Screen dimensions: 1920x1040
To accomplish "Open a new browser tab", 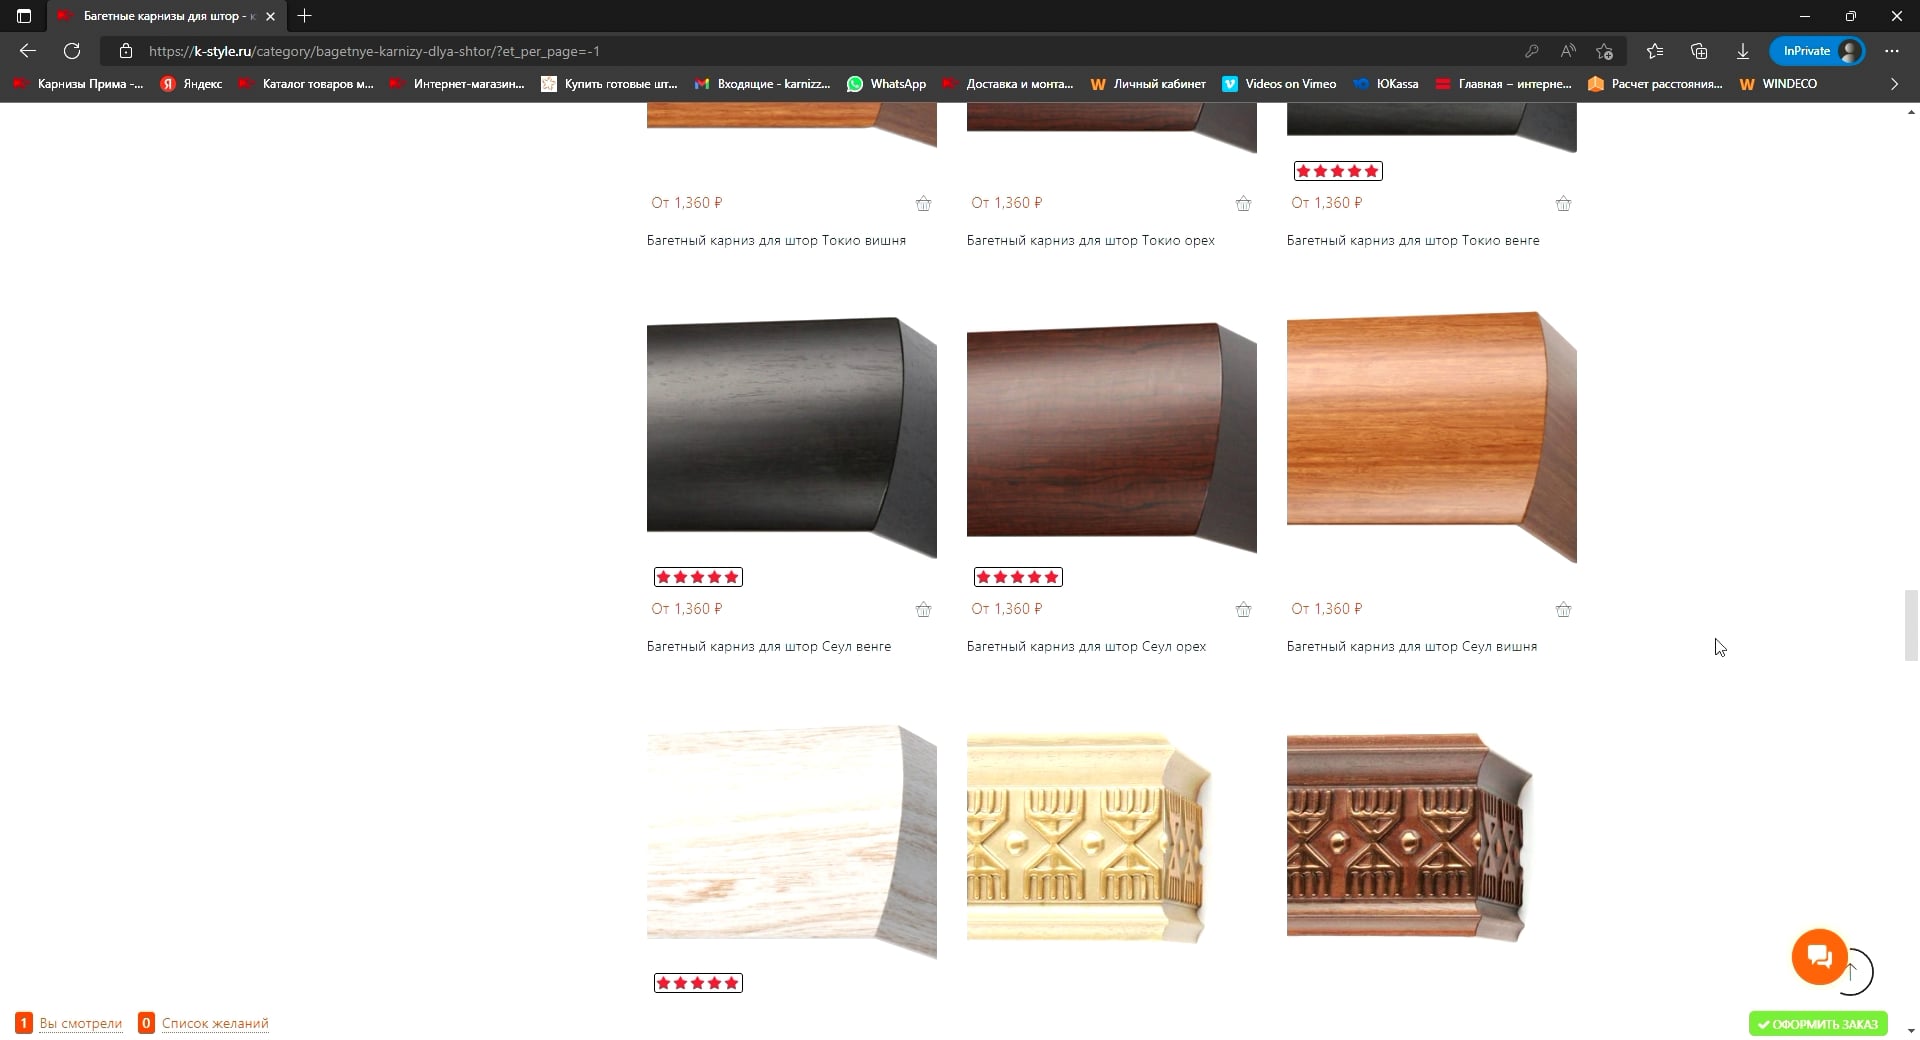I will pyautogui.click(x=305, y=16).
